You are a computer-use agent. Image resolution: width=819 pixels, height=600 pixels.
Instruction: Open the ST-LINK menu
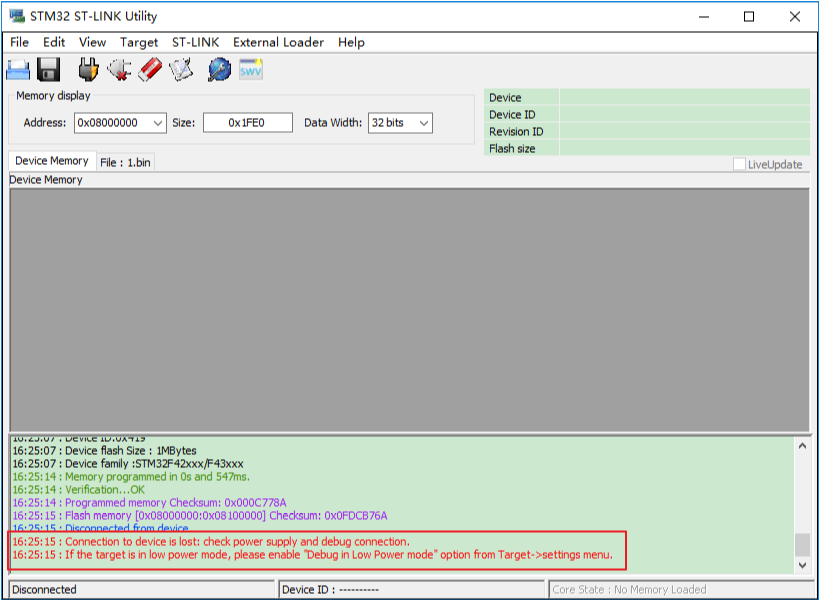tap(196, 42)
